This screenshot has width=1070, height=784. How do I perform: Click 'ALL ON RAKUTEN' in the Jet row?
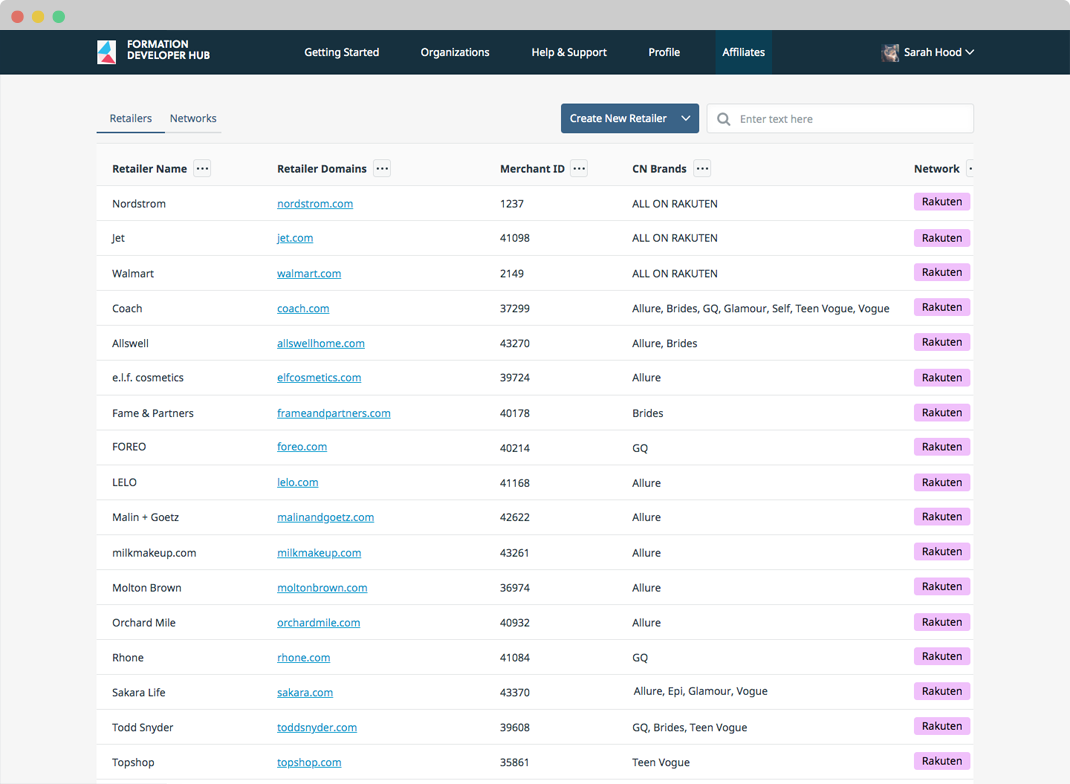(674, 237)
